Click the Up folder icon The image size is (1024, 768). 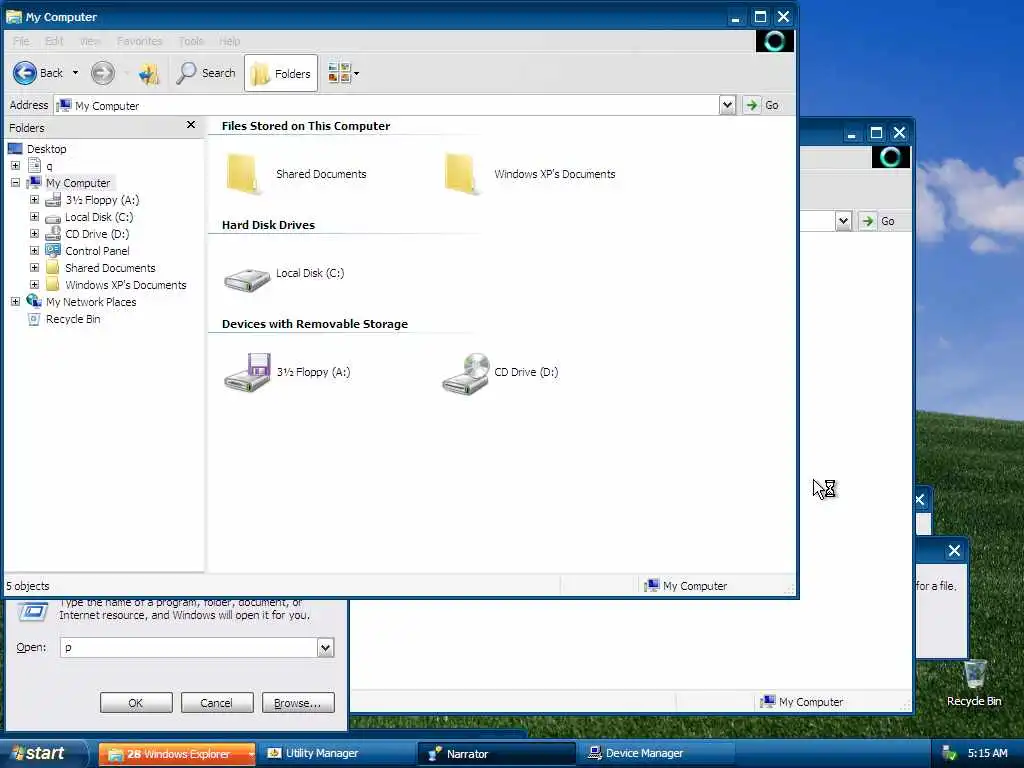tap(149, 74)
